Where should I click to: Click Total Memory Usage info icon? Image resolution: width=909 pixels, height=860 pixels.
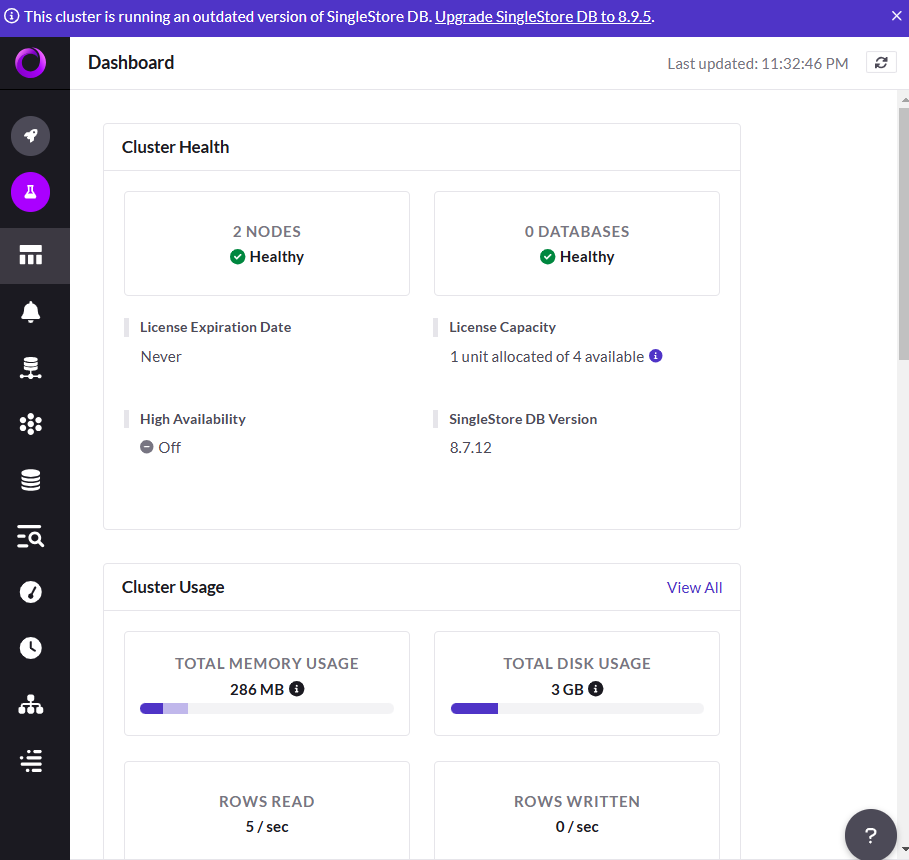(x=296, y=688)
